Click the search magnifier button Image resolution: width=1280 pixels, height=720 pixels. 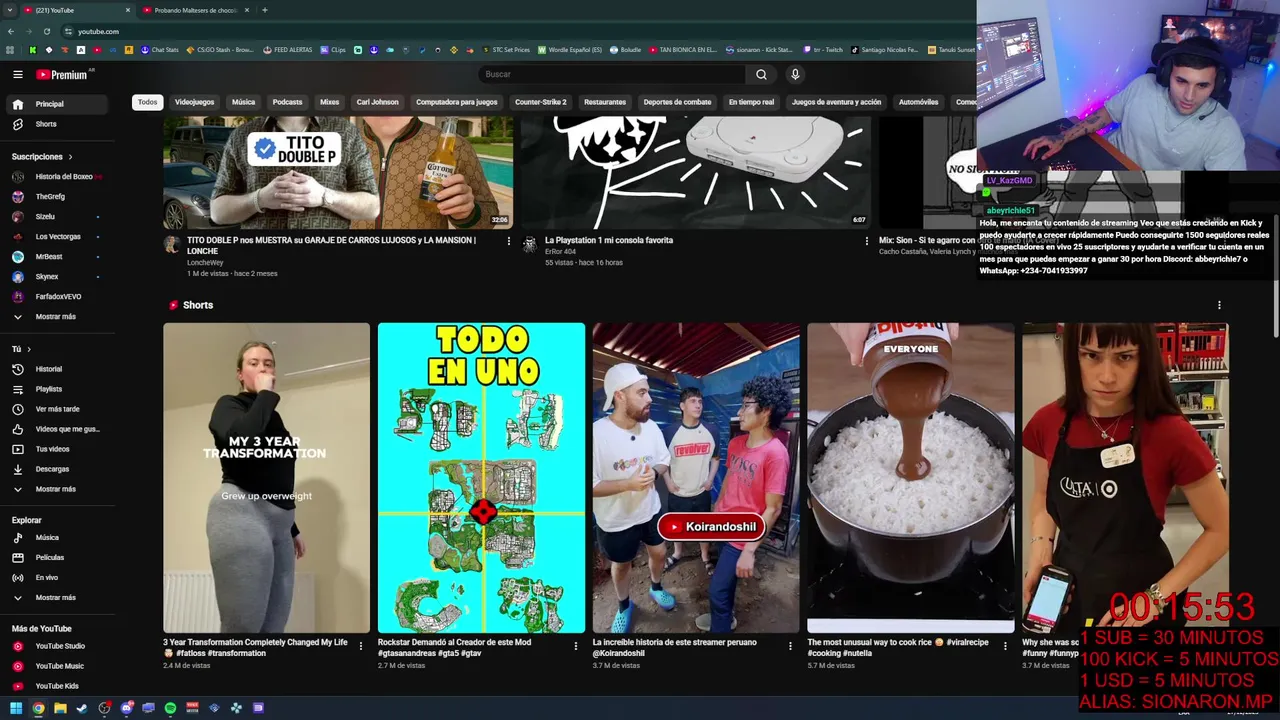[x=761, y=74]
